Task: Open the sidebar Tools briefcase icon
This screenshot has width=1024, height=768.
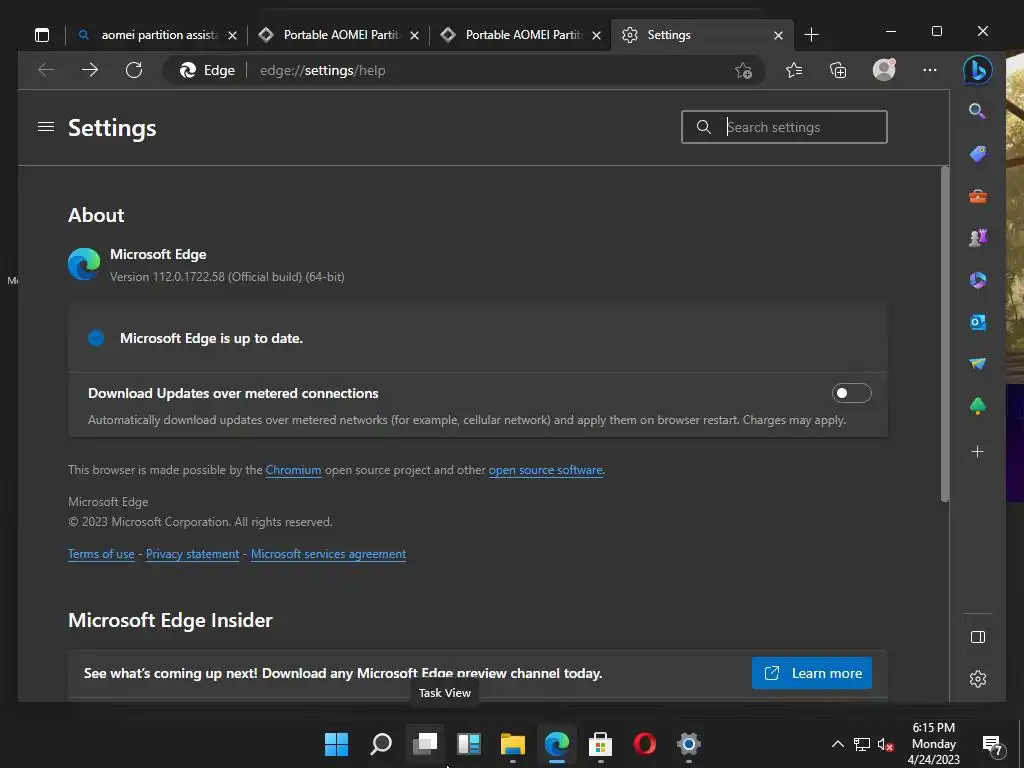Action: (978, 196)
